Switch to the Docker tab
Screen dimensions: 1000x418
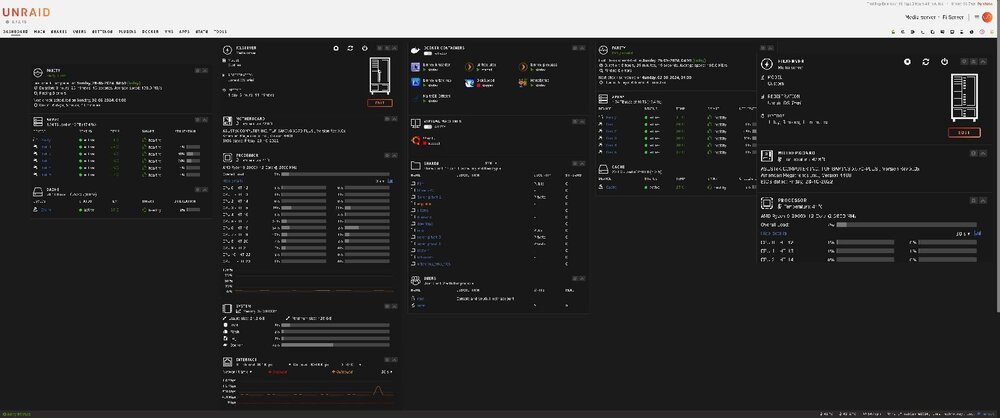click(x=151, y=31)
